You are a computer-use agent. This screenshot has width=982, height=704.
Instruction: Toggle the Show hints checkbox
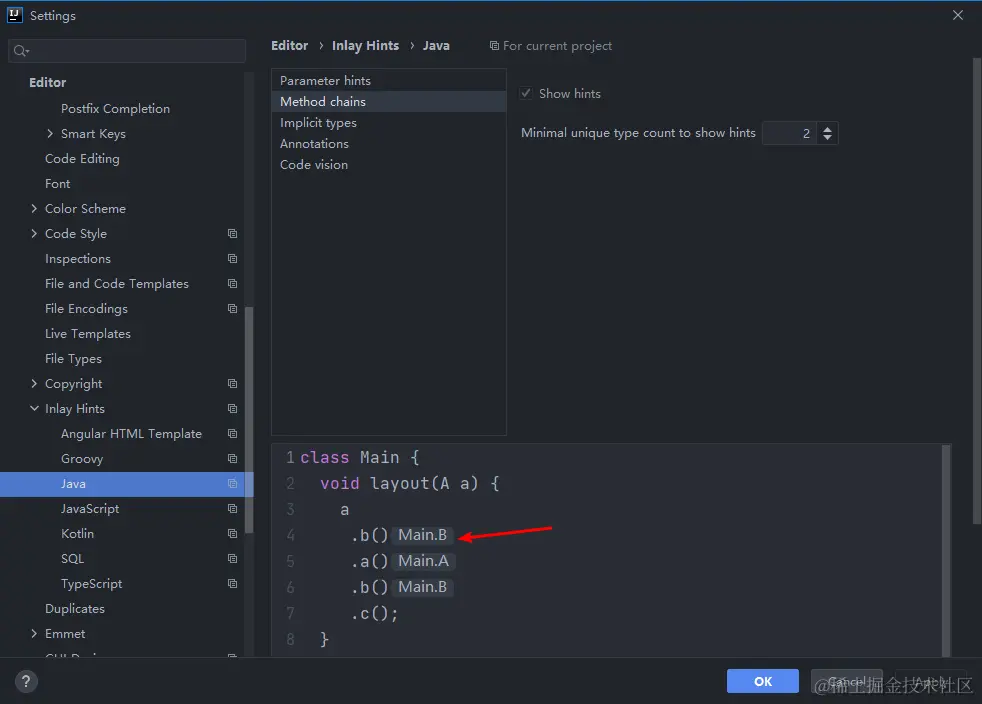click(x=526, y=93)
